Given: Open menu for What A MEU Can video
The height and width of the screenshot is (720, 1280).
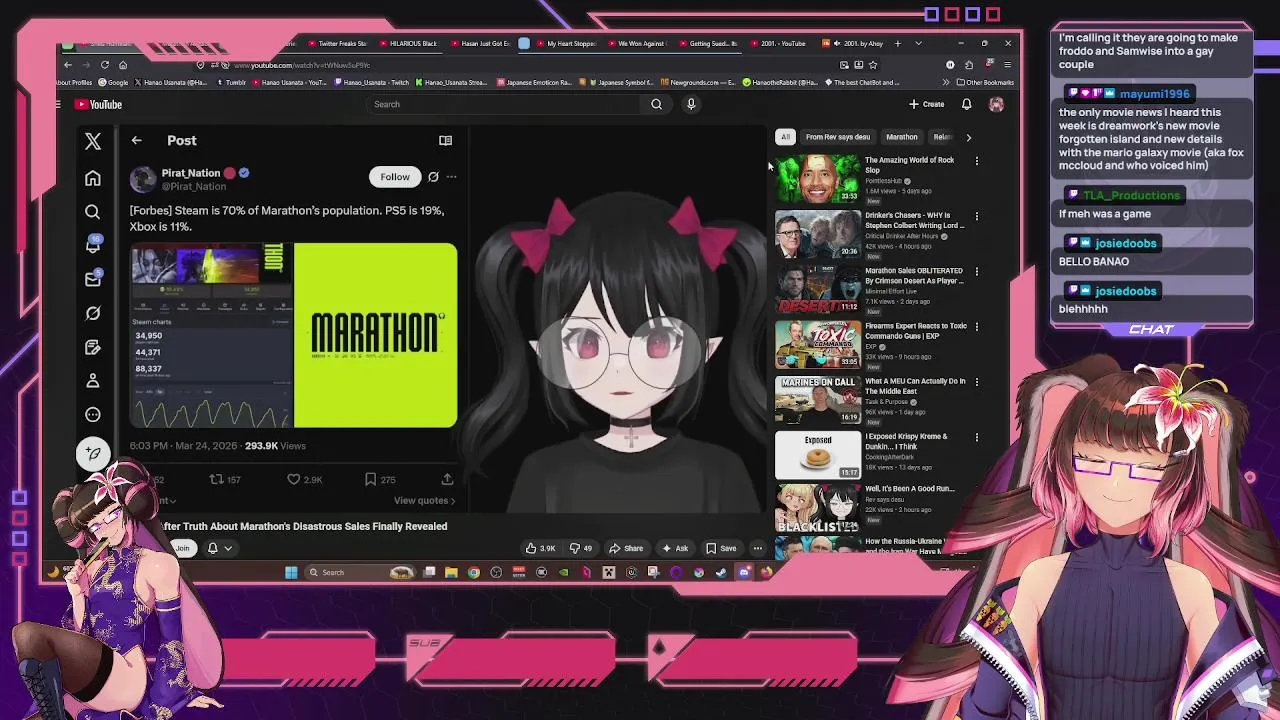Looking at the screenshot, I should [x=977, y=382].
